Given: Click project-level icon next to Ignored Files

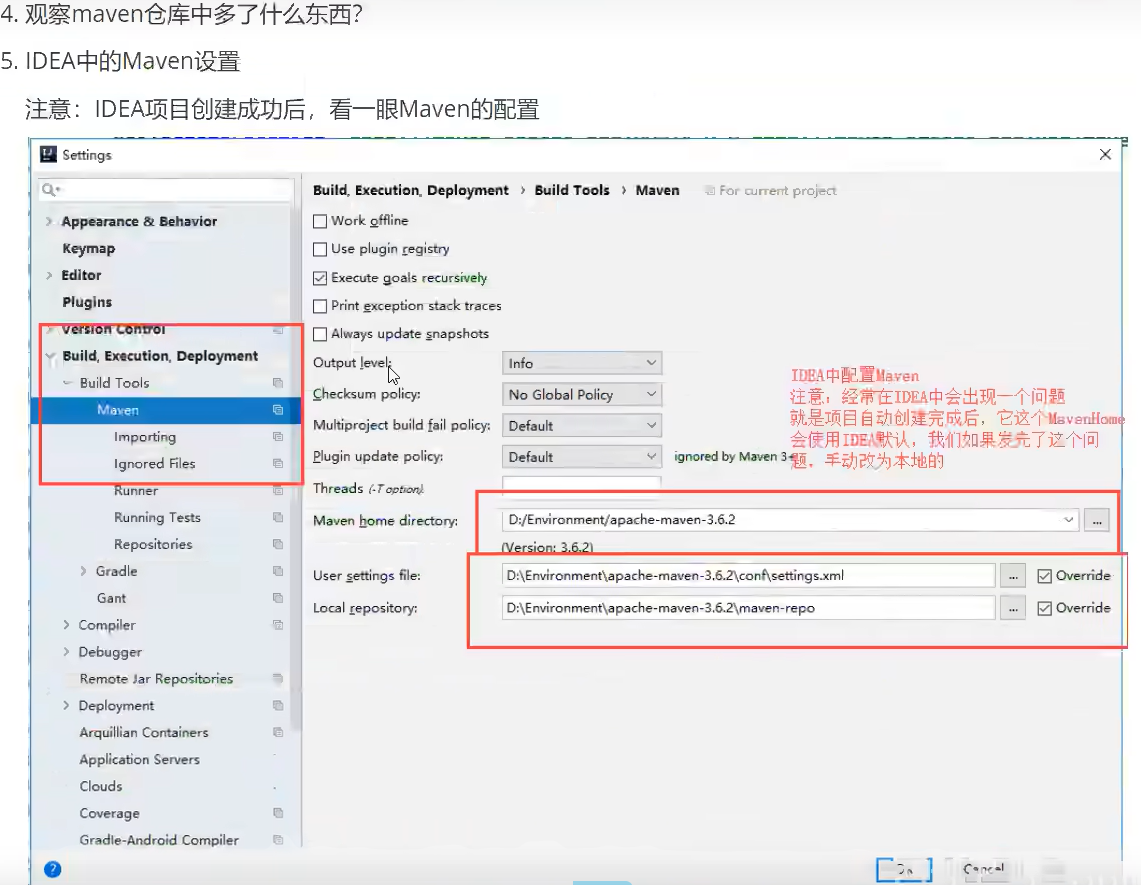Looking at the screenshot, I should [x=277, y=464].
